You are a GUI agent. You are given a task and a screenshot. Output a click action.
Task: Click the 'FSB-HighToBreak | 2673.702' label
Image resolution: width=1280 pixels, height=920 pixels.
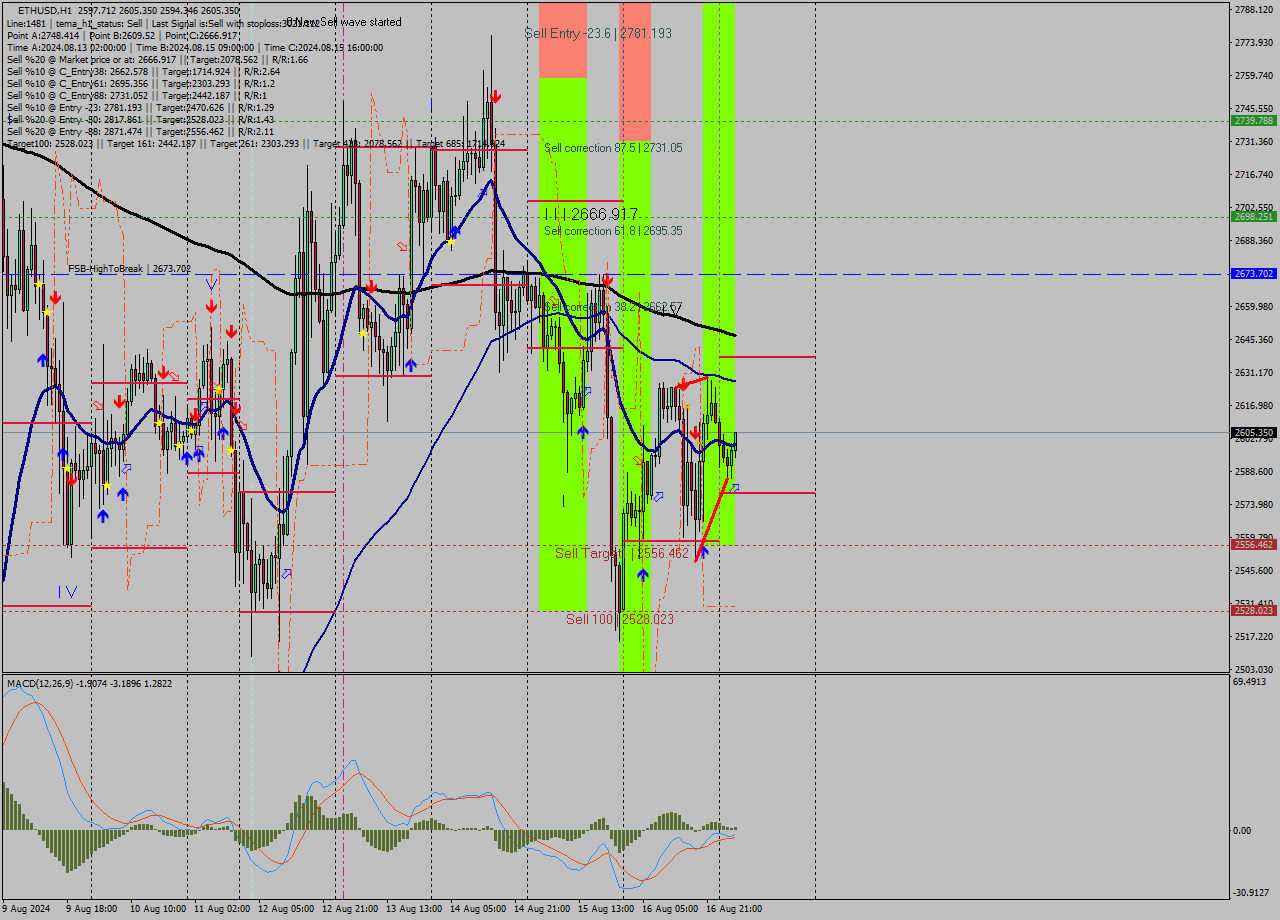[129, 268]
